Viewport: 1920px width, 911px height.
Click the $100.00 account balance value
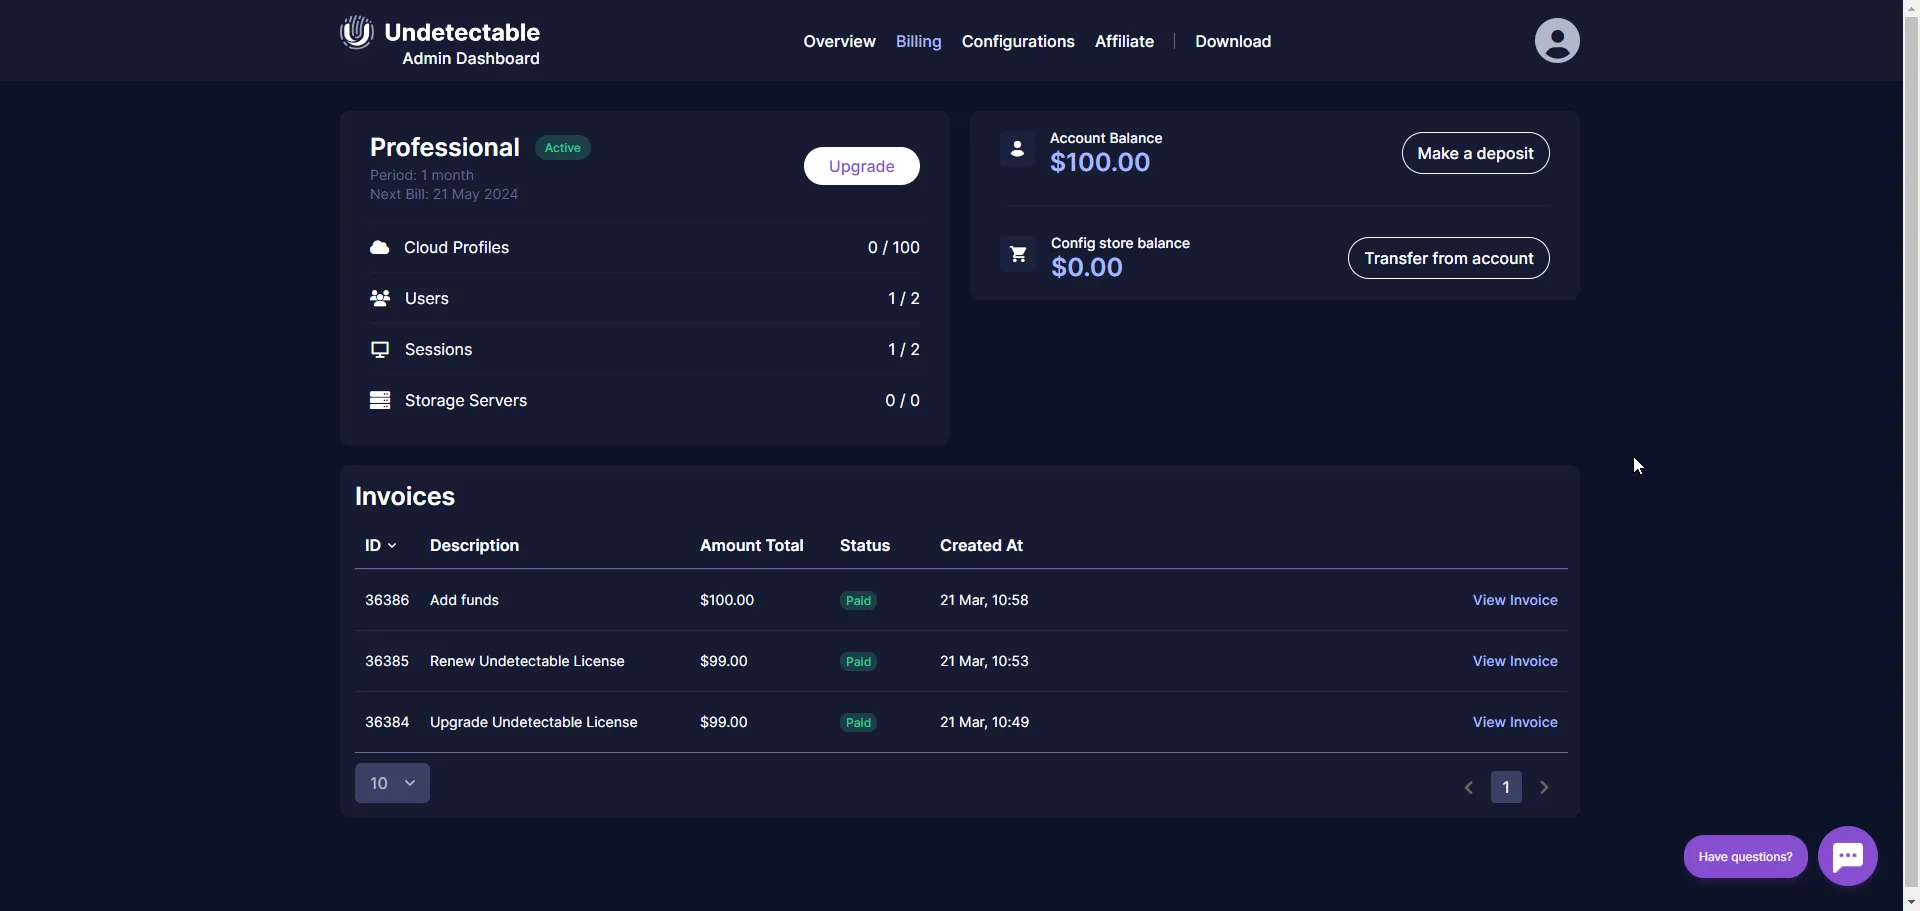[x=1100, y=162]
